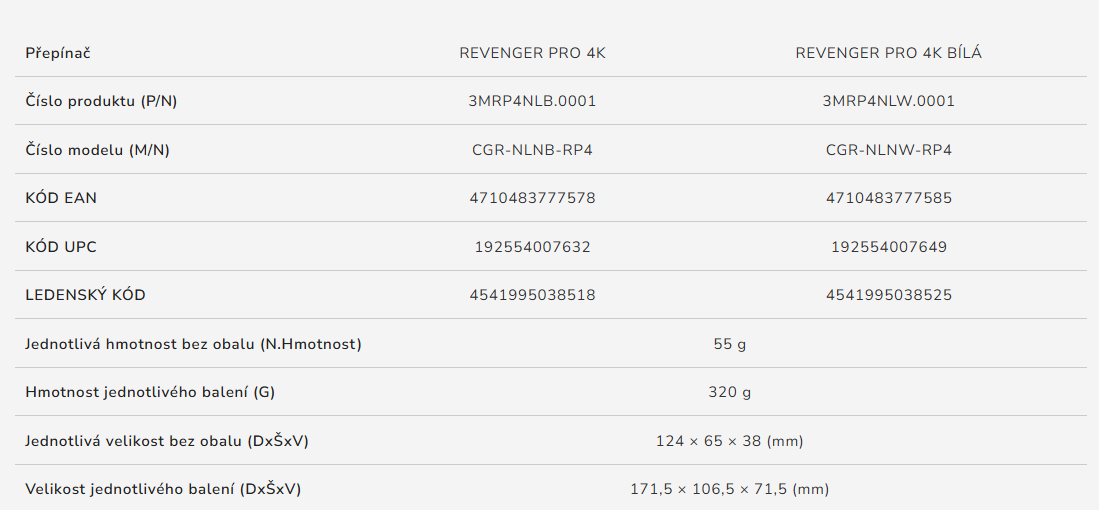
Task: Select the 'Číslo produktu (P/N)' row label
Action: 102,102
